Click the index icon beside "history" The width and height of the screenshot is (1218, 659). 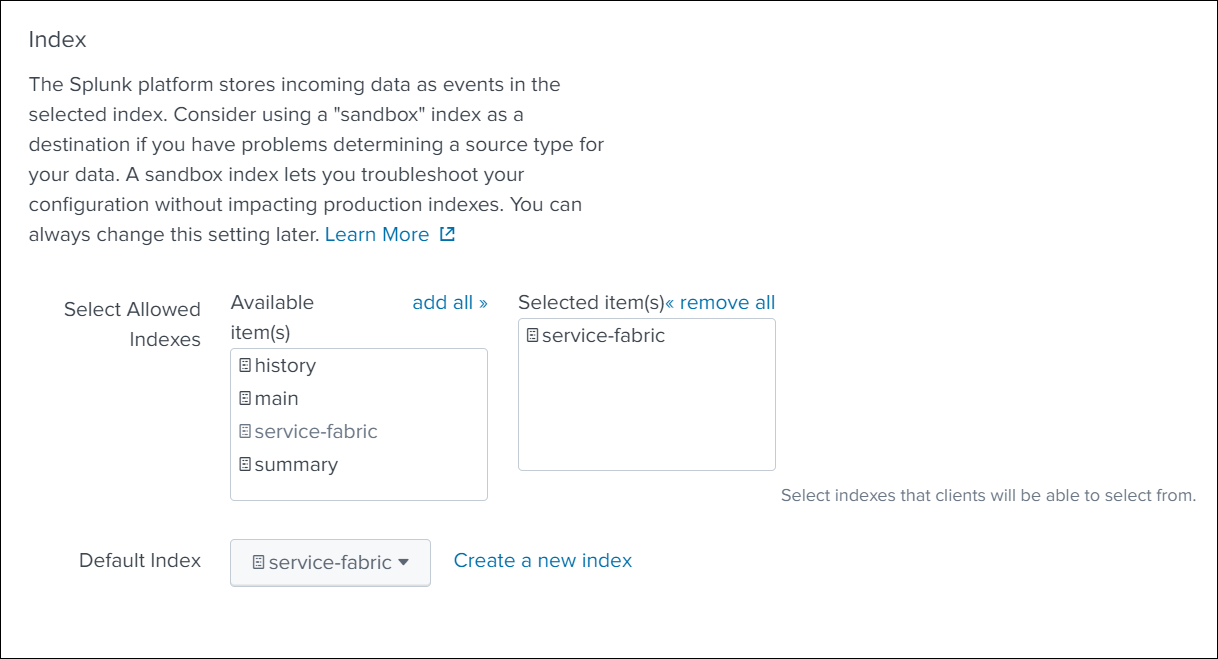(x=245, y=366)
